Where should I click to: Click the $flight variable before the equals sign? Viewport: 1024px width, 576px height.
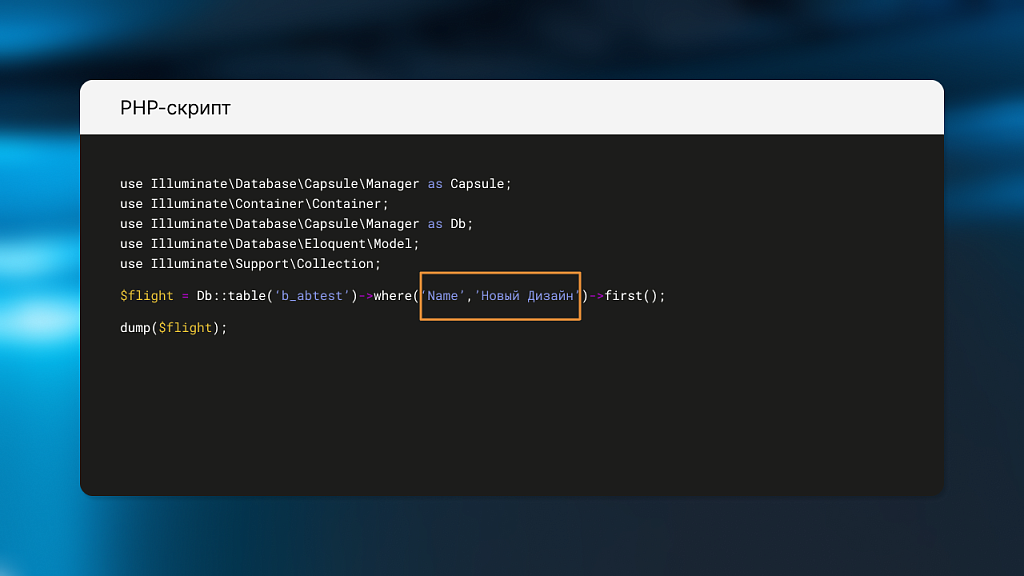point(146,296)
